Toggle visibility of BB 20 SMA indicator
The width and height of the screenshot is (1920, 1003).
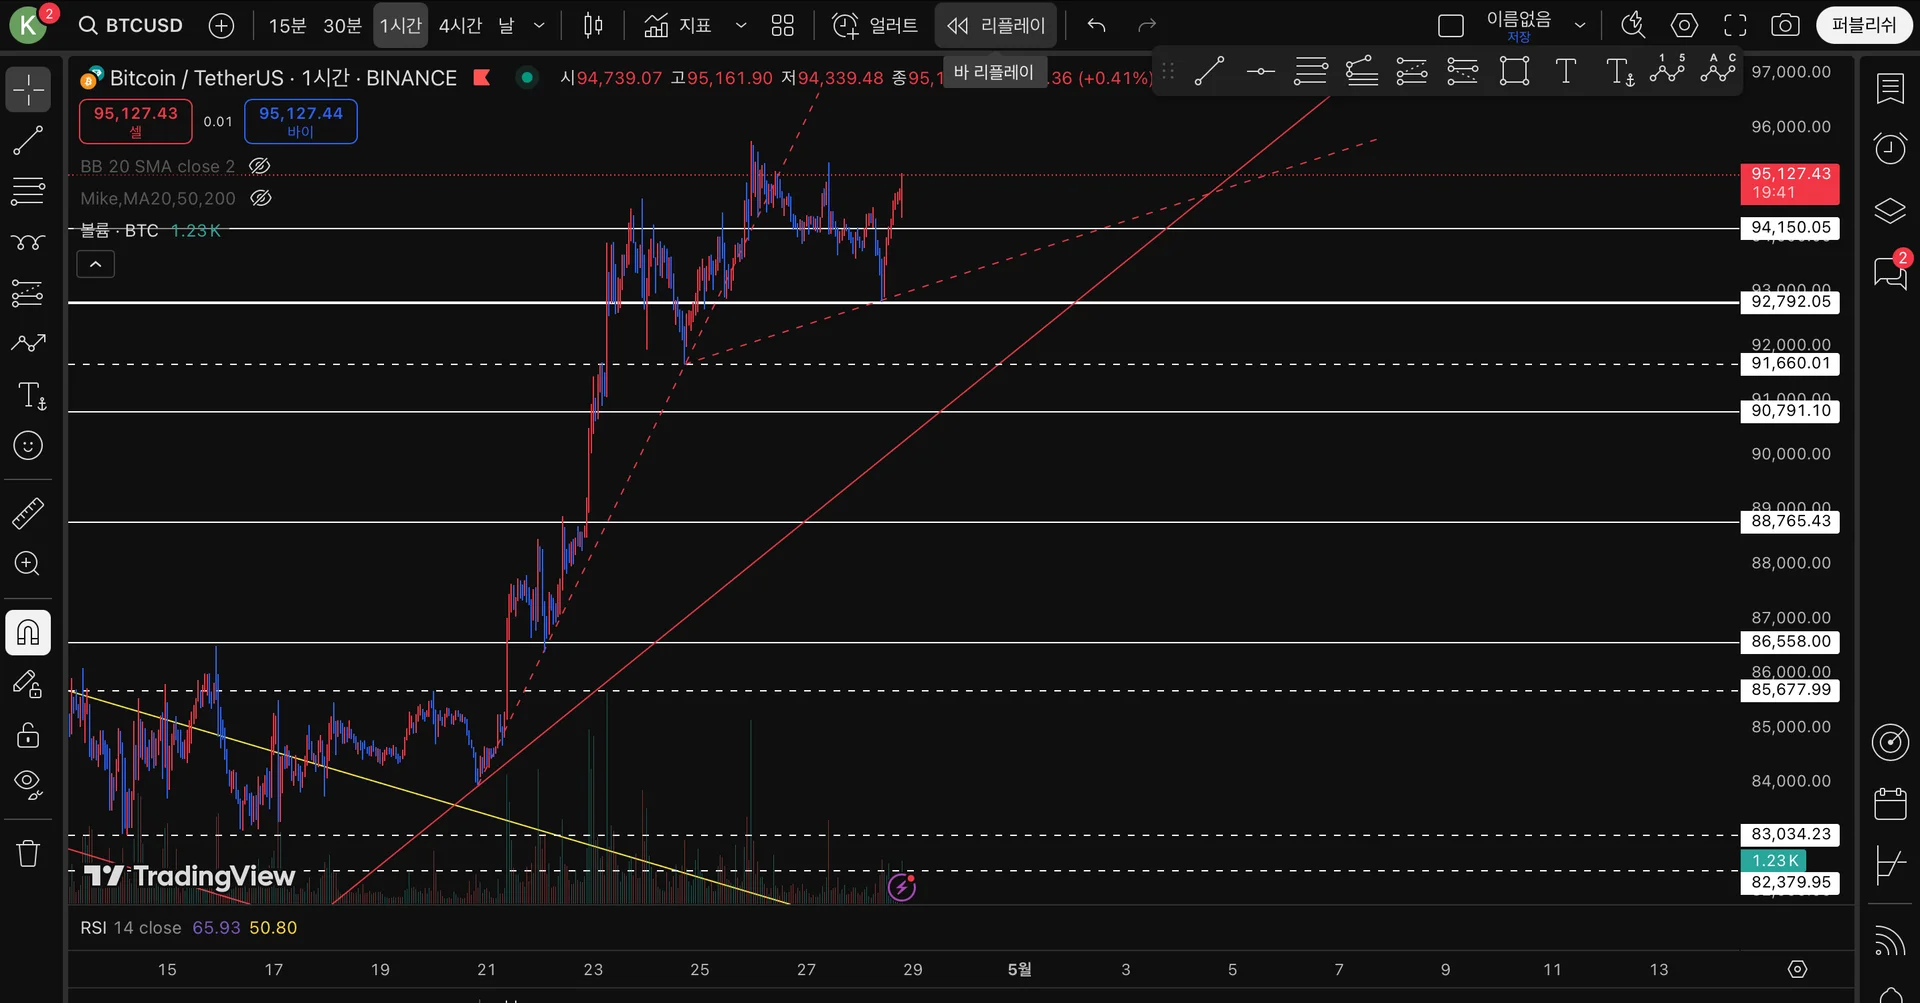tap(259, 166)
